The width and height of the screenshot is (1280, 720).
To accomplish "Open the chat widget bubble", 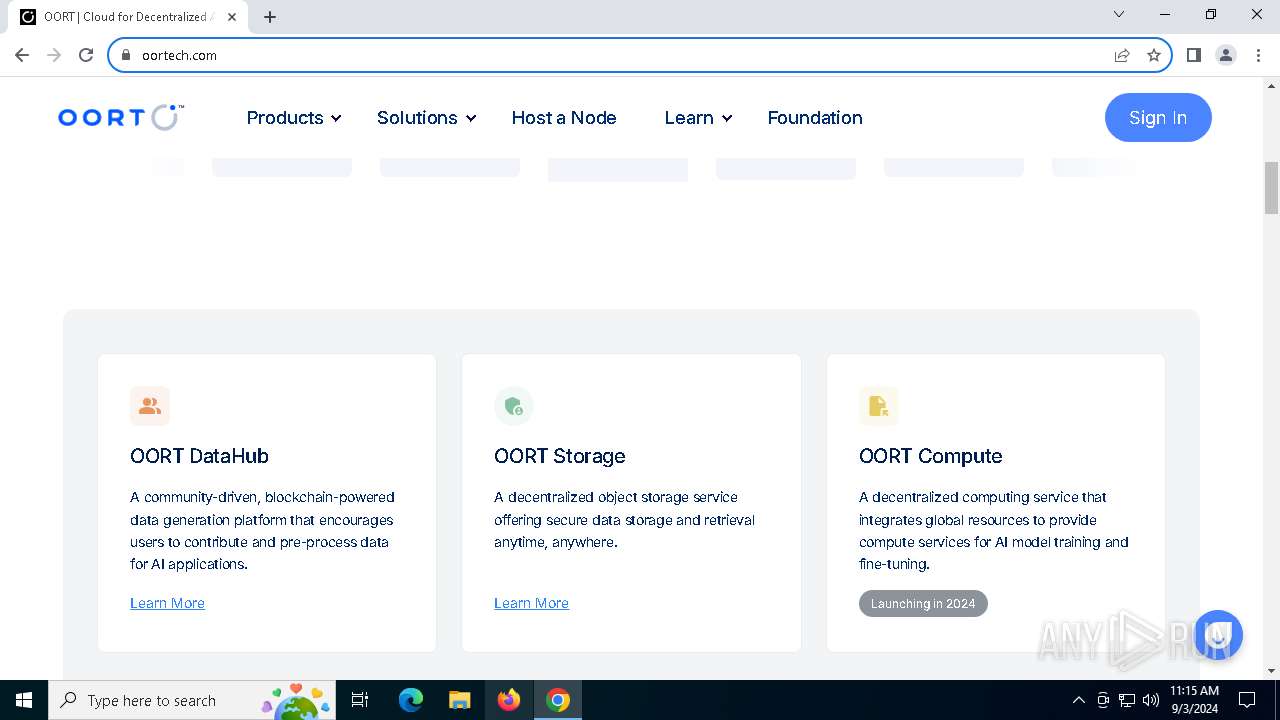I will click(x=1217, y=635).
